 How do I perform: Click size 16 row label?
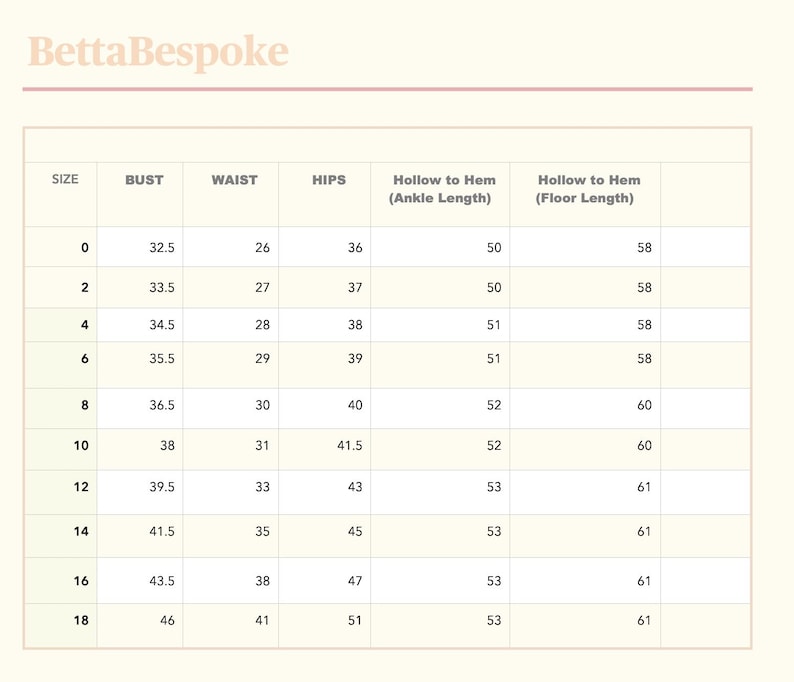[x=81, y=581]
